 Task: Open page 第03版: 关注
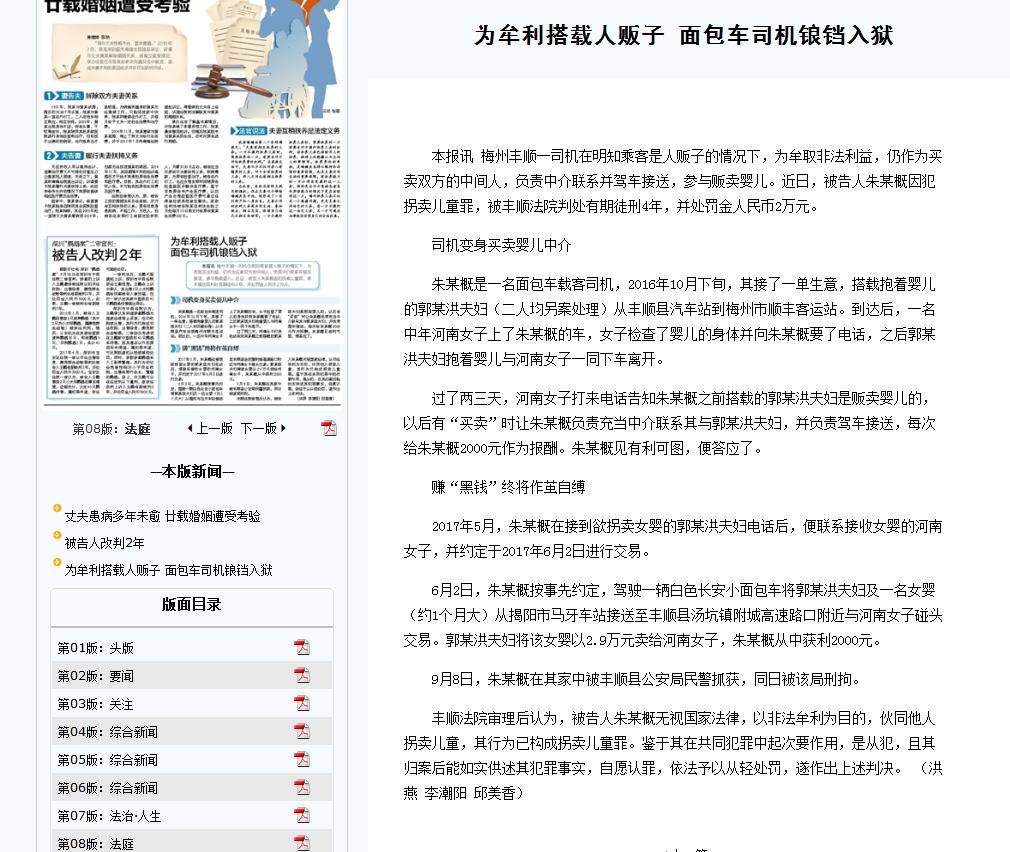coord(95,704)
